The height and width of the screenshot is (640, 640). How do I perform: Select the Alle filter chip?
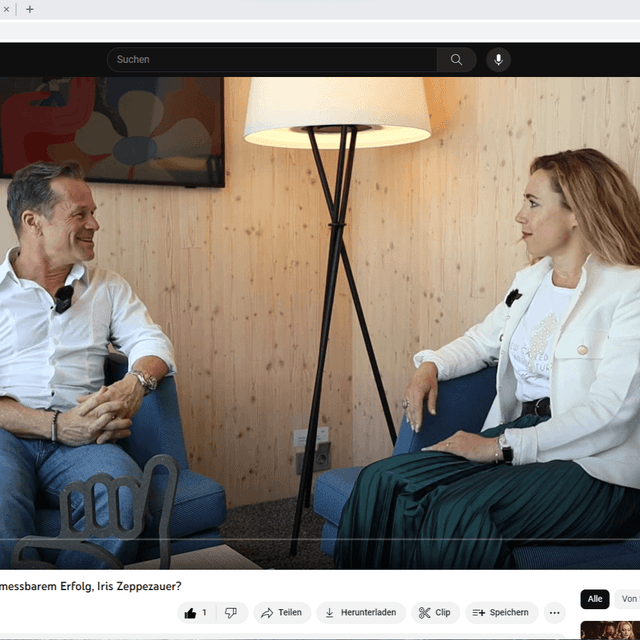point(595,599)
